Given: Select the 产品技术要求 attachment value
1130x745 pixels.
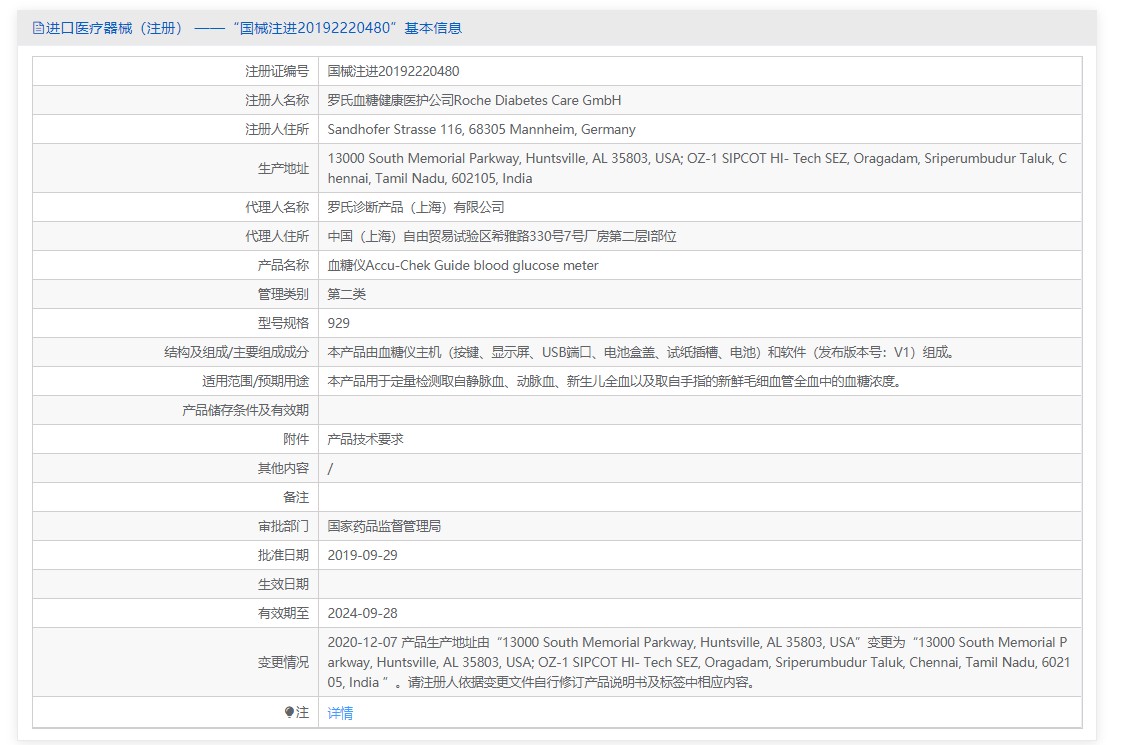Looking at the screenshot, I should tap(365, 439).
